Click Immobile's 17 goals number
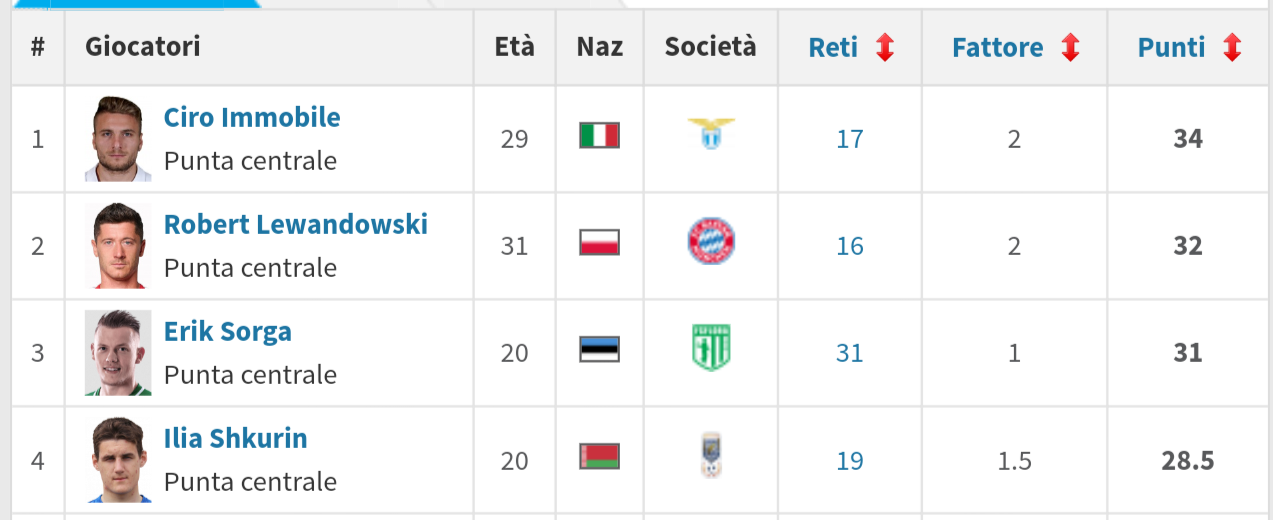Screen dimensions: 1273x520 coord(849,139)
